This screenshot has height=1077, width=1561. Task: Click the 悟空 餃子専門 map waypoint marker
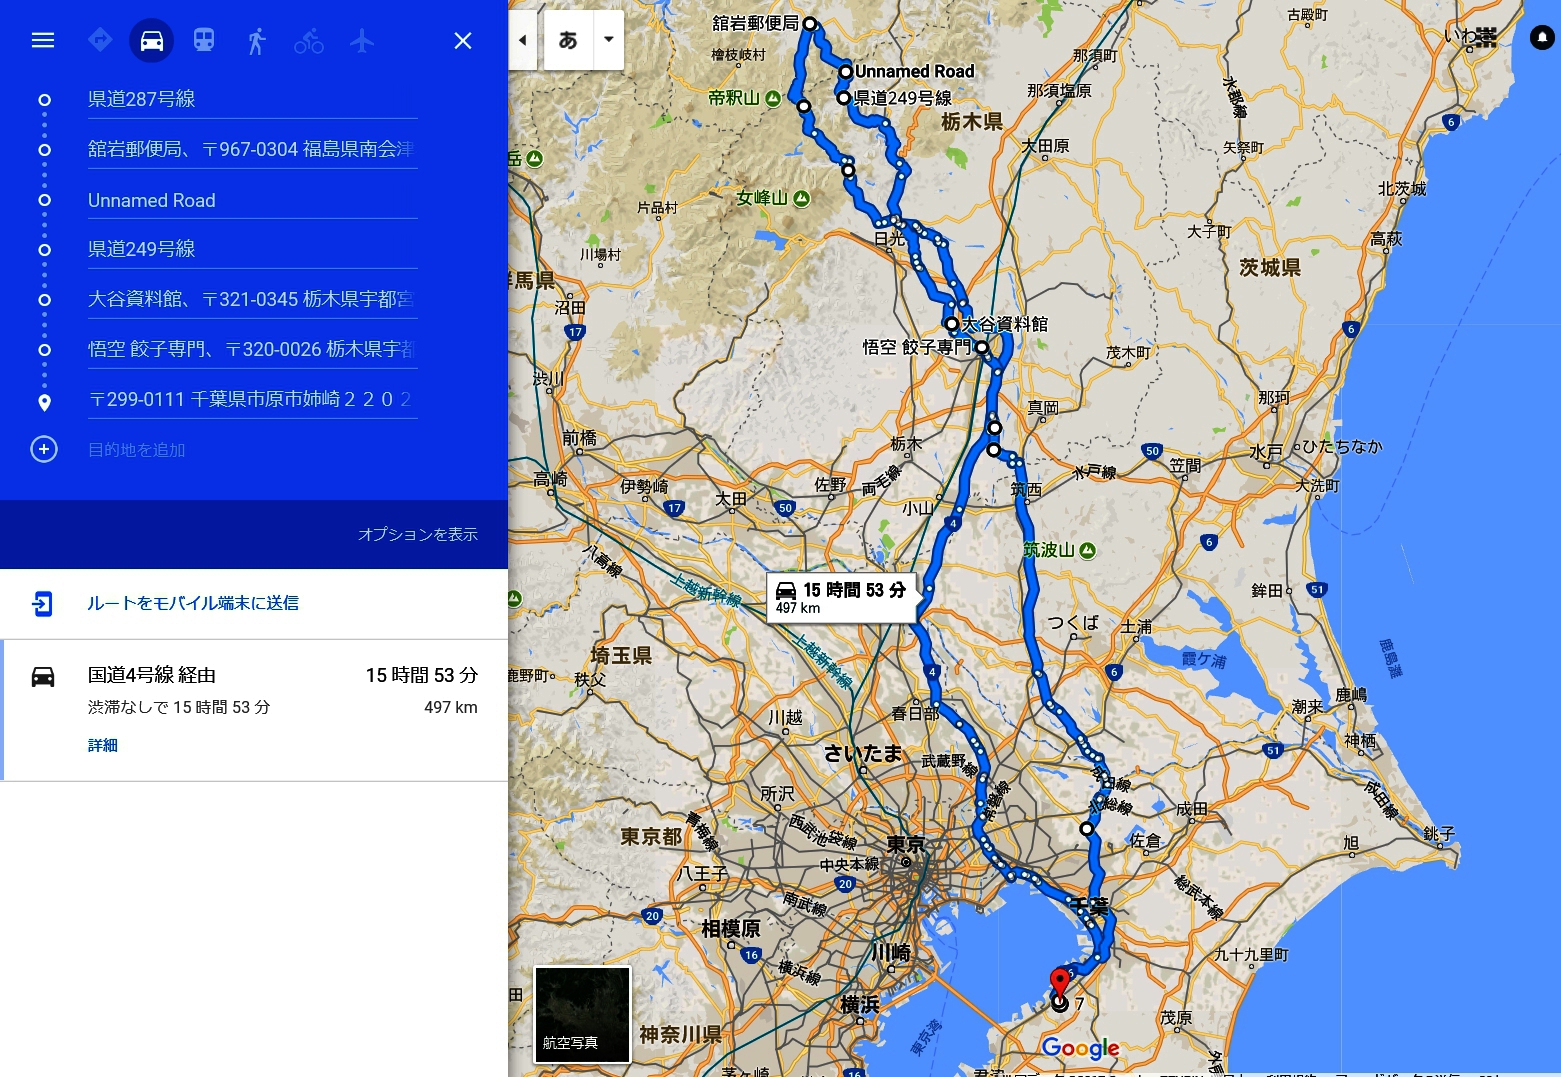(x=983, y=348)
